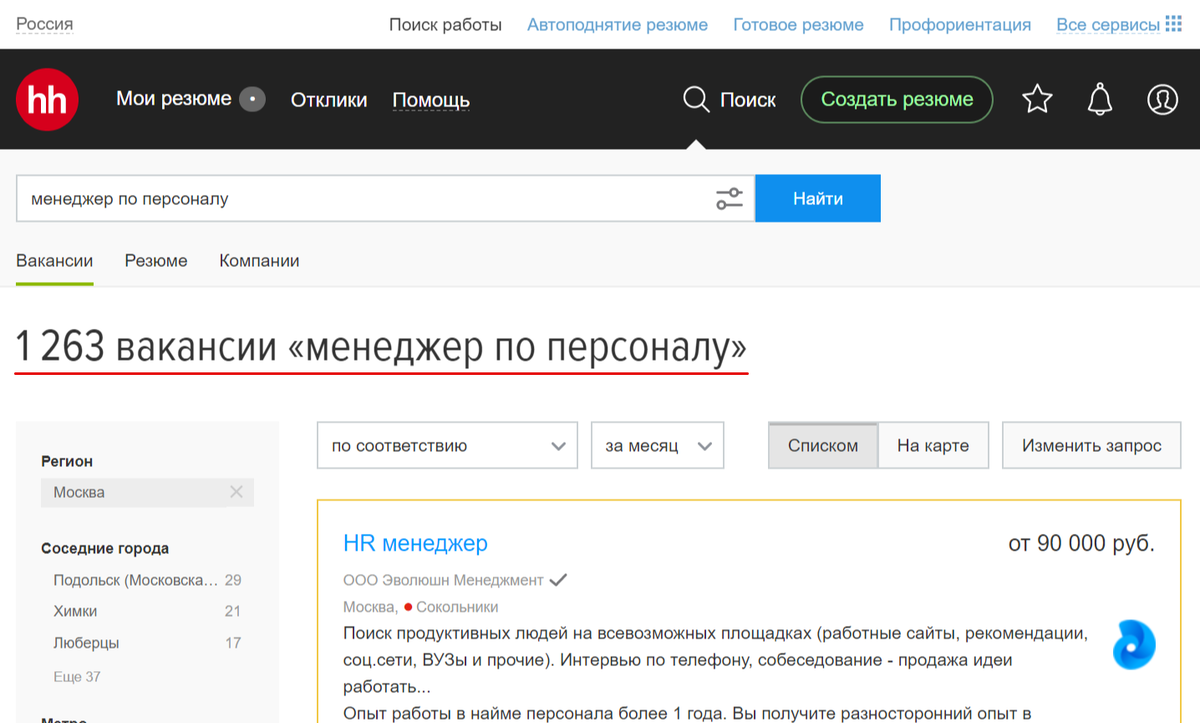Click the Все сервисы grid icon
Viewport: 1200px width, 723px height.
(1174, 24)
